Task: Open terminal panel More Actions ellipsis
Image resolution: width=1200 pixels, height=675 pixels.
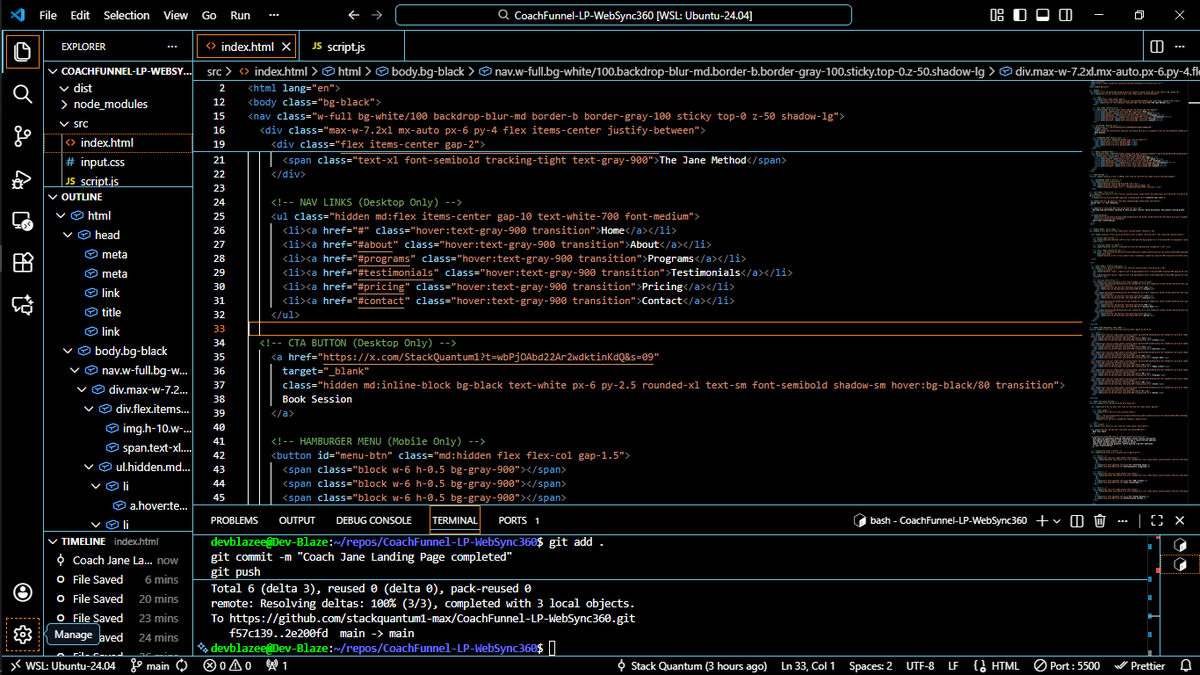Action: [x=1123, y=520]
